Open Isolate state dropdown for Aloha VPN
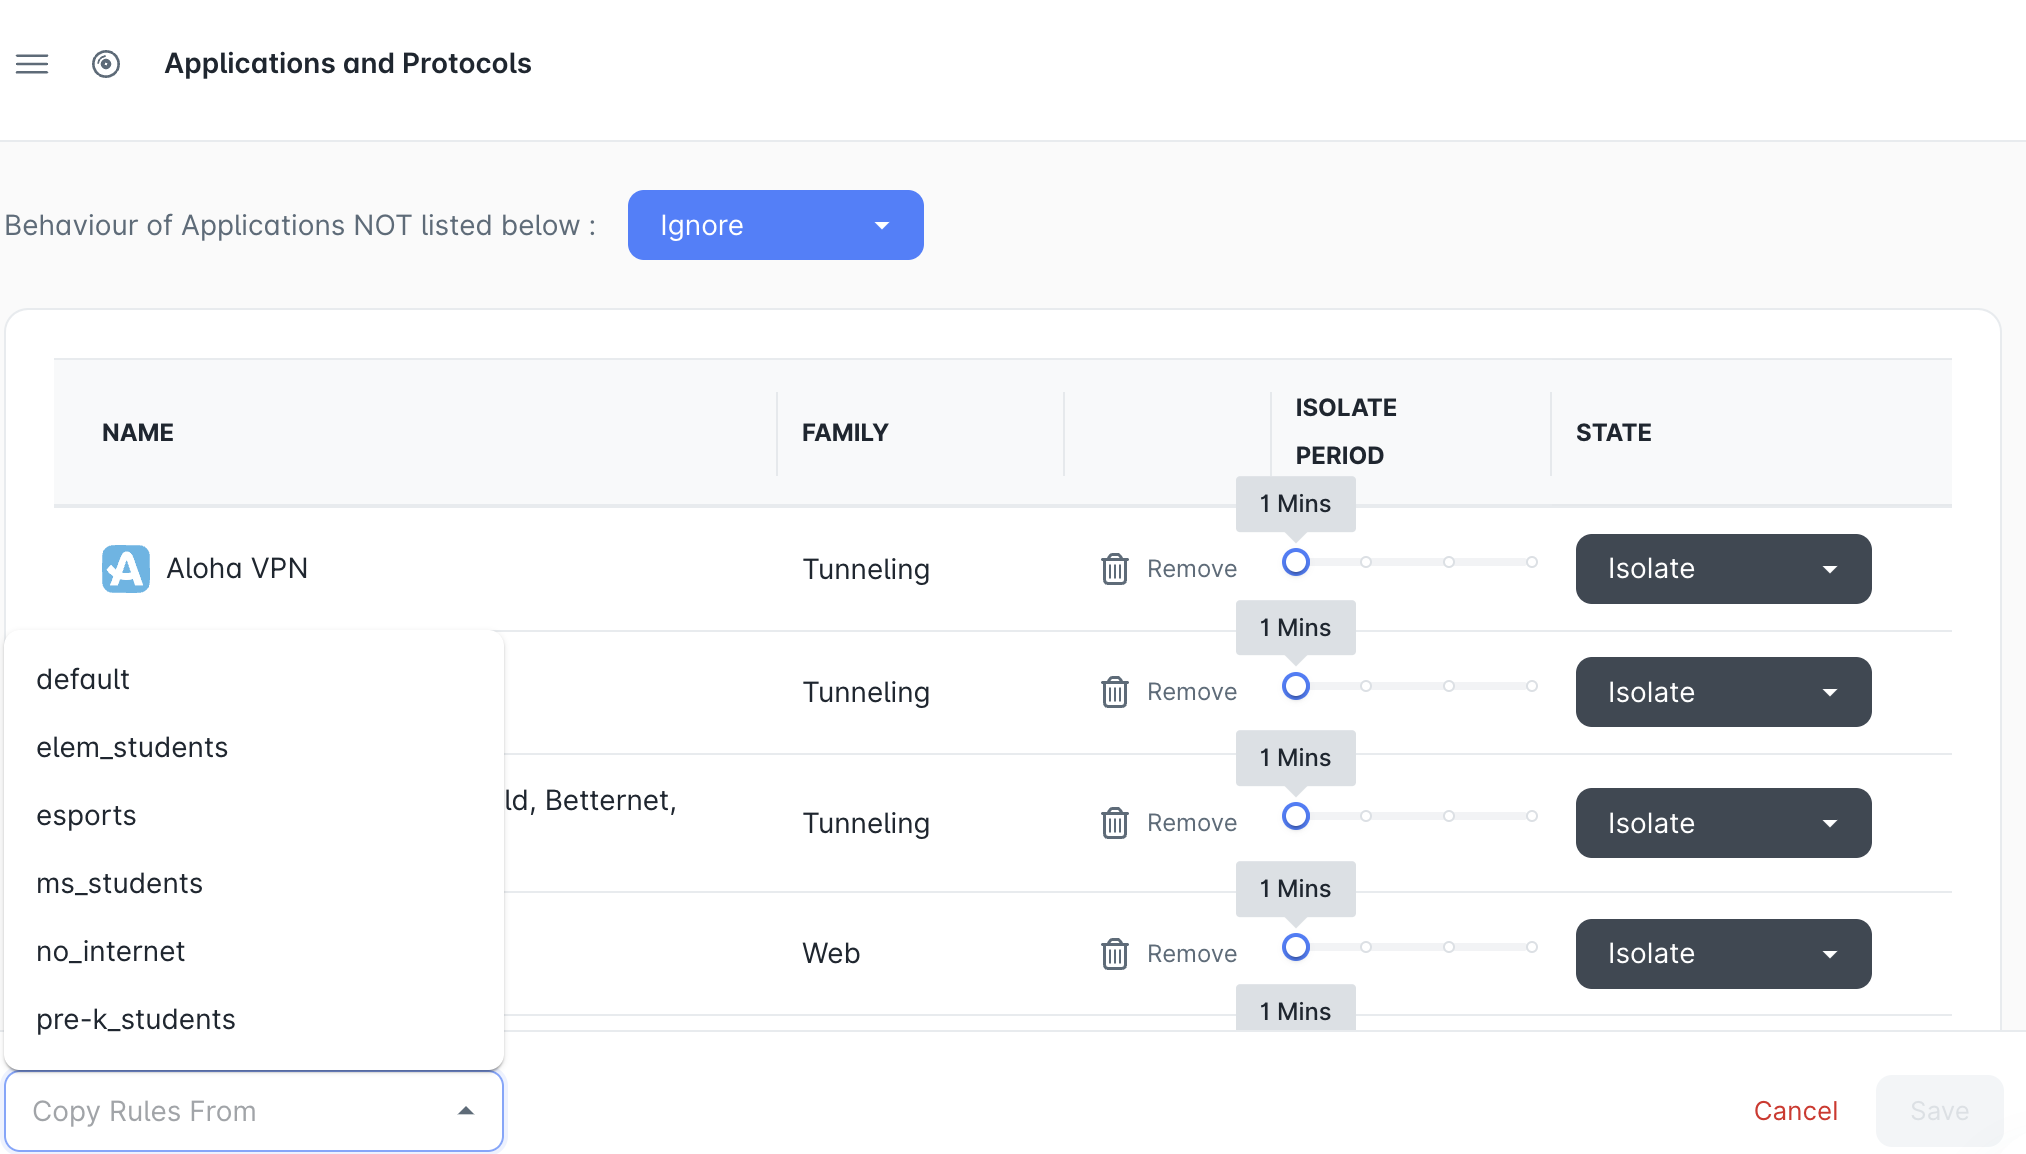The image size is (2026, 1154). pos(1724,569)
